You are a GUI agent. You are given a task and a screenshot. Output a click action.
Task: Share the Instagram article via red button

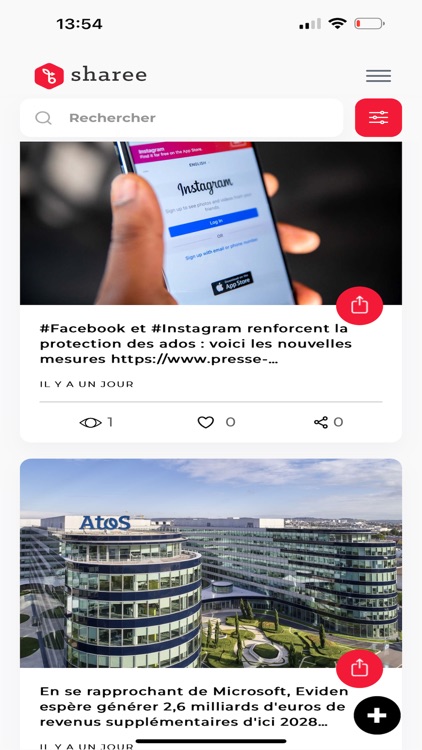(x=359, y=305)
